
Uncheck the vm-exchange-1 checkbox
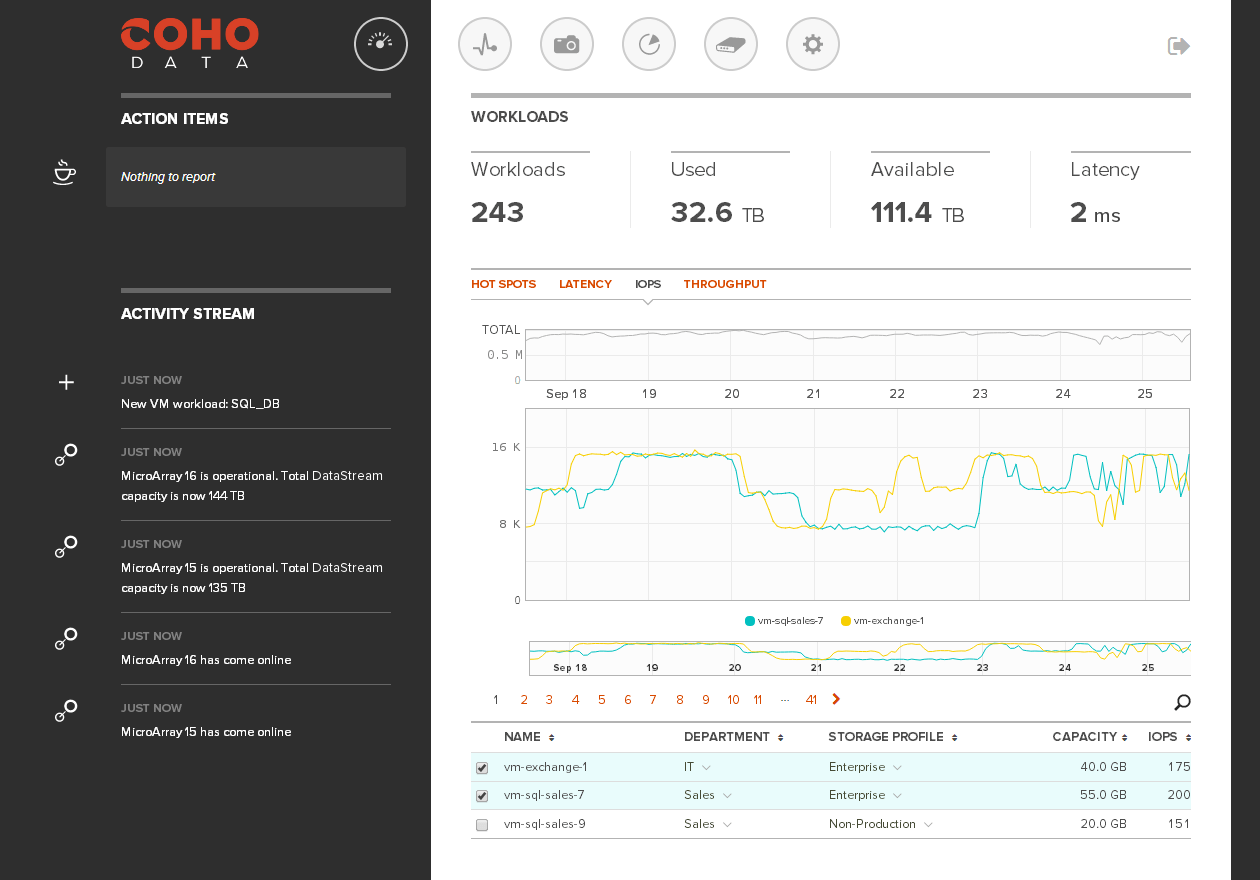pos(482,768)
